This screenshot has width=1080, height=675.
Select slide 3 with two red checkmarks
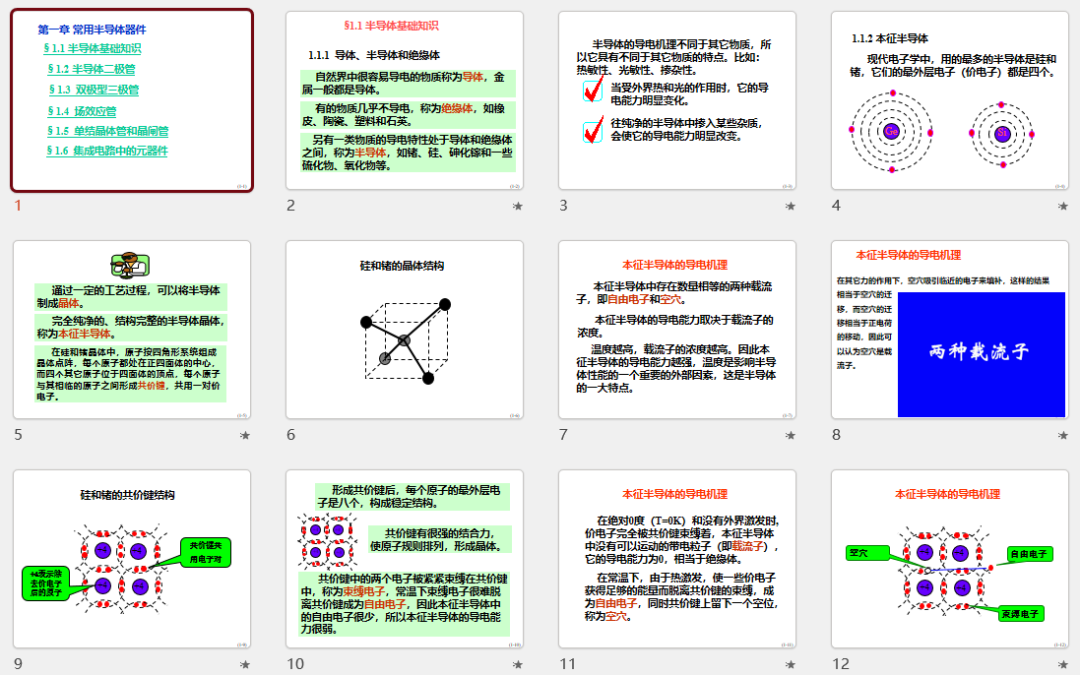coord(678,101)
